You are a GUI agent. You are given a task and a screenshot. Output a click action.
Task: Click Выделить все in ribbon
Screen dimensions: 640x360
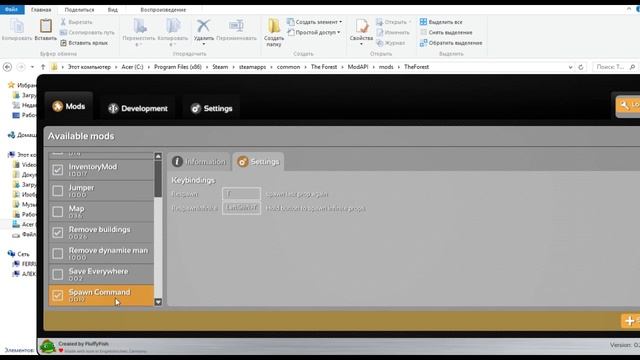441,22
